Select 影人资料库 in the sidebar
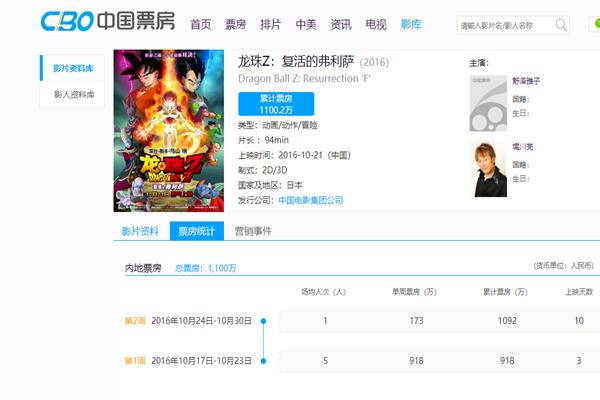The height and width of the screenshot is (400, 600). click(x=73, y=95)
